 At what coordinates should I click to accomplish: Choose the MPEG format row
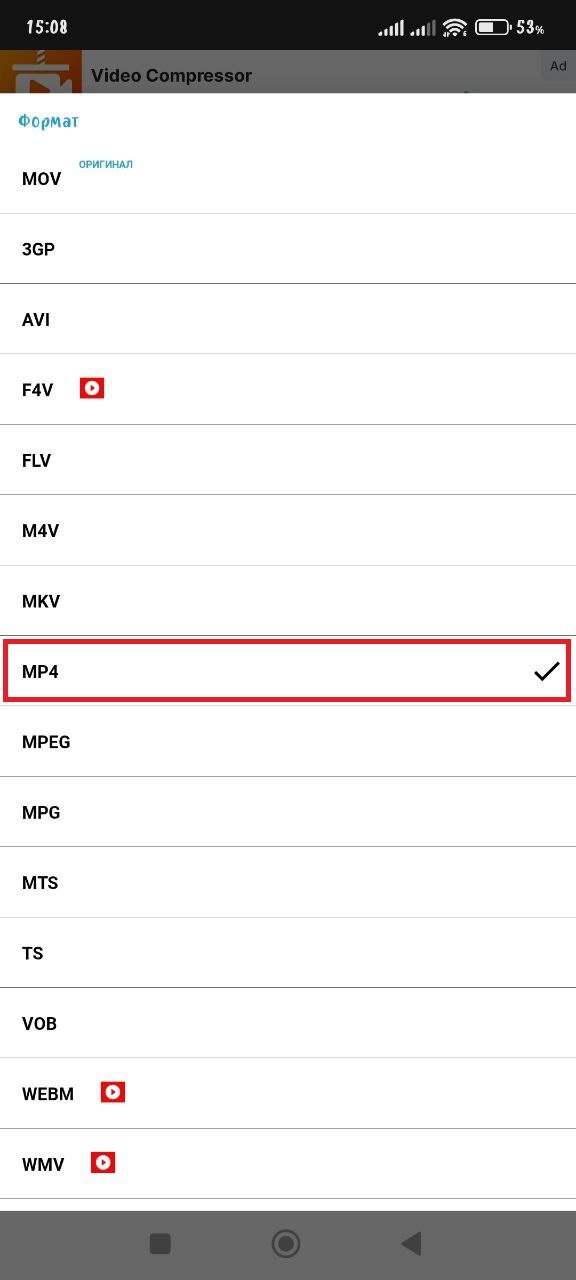click(x=288, y=742)
